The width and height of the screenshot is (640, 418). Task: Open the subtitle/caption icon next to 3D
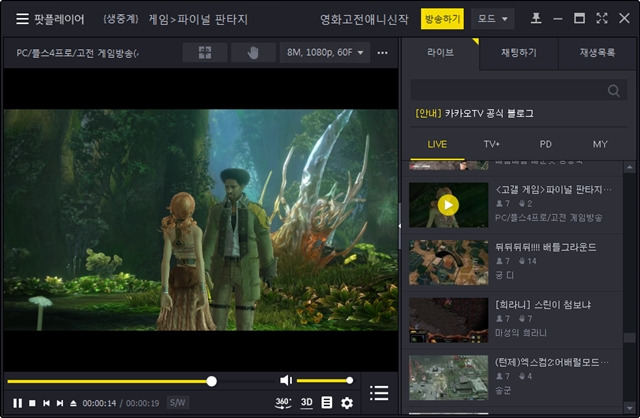pos(327,403)
